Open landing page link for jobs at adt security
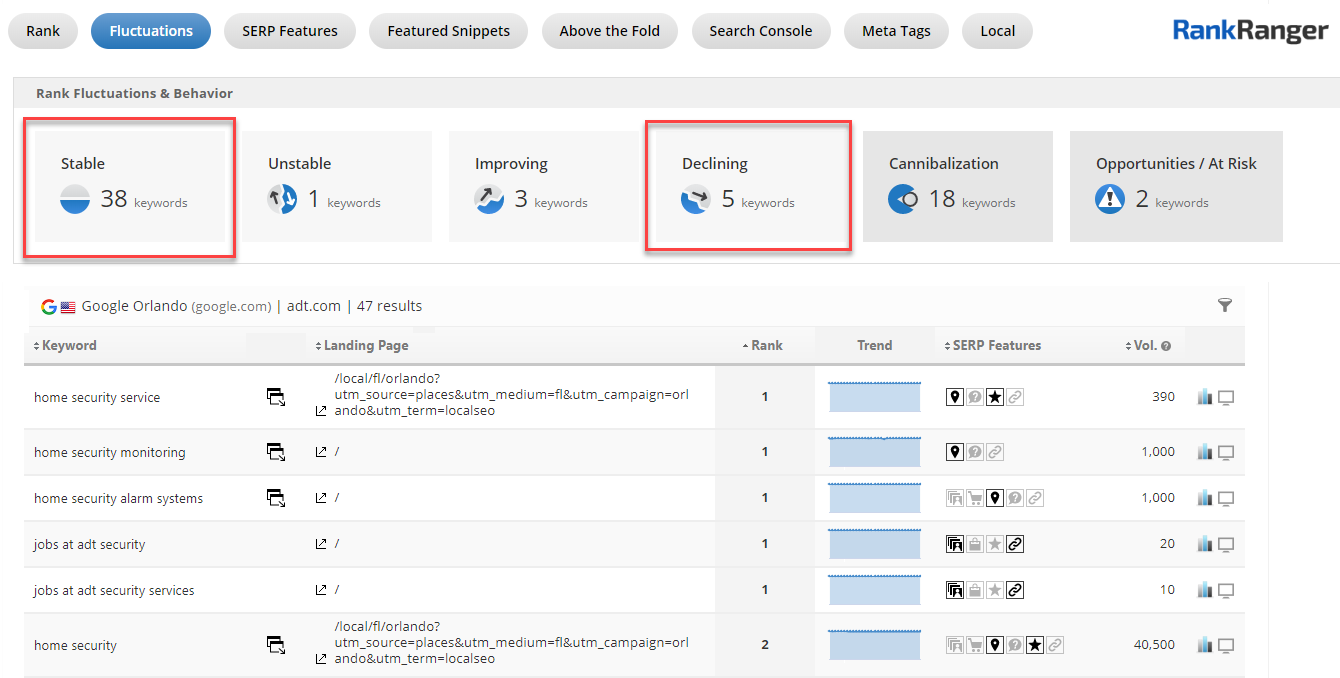Viewport: 1340px width, 678px height. tap(321, 544)
